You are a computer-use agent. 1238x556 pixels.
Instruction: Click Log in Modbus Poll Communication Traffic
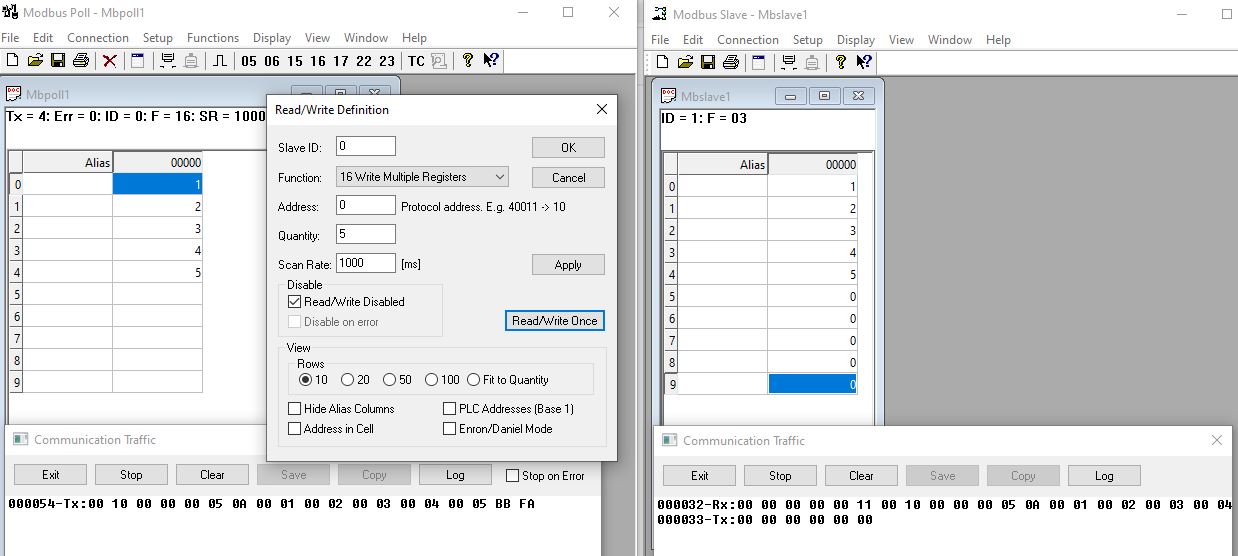tap(455, 475)
